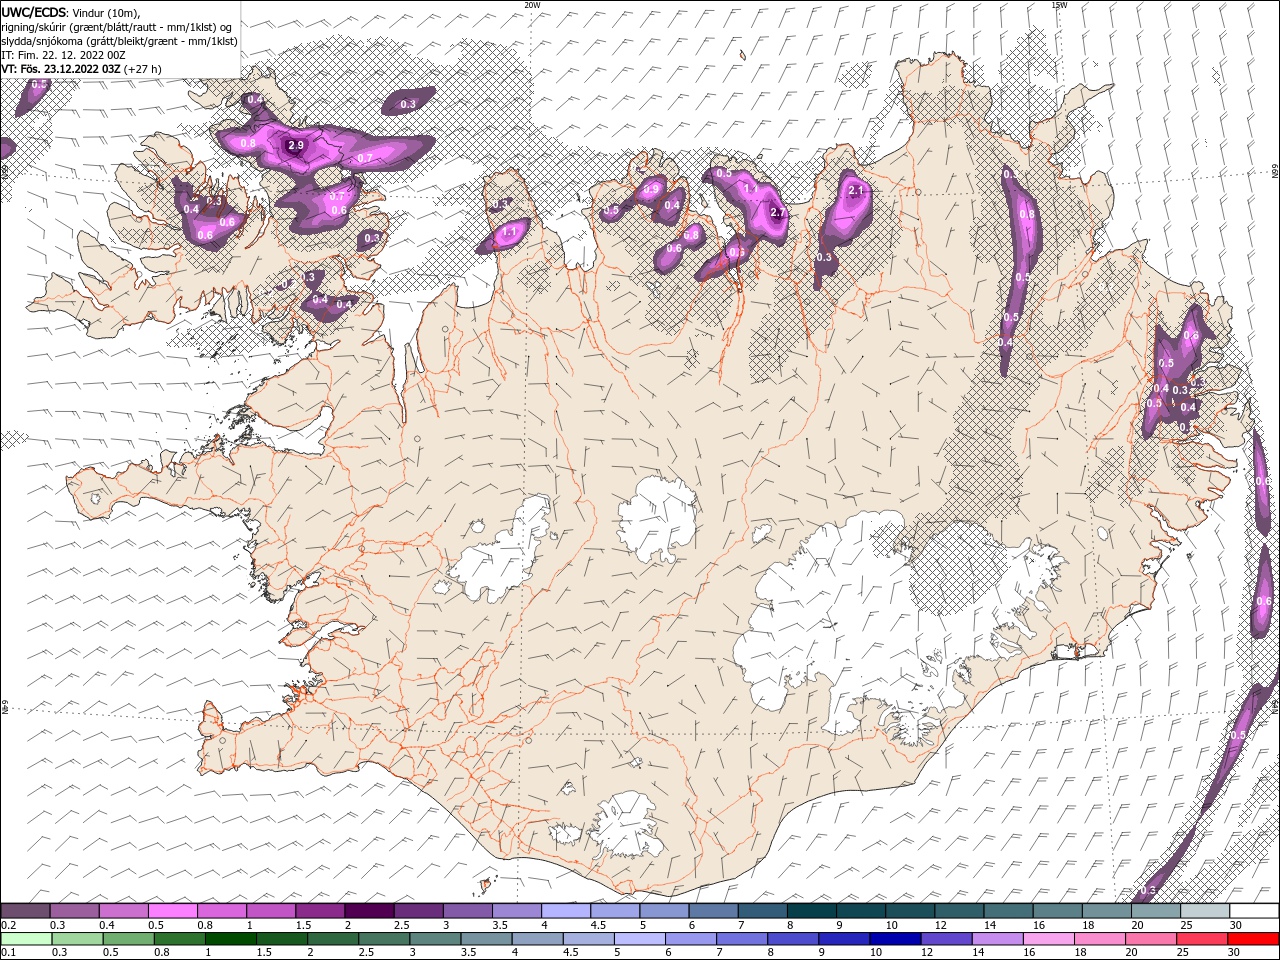
Task: Click the light green rain swatch labeled 0.3
Action: tap(79, 939)
